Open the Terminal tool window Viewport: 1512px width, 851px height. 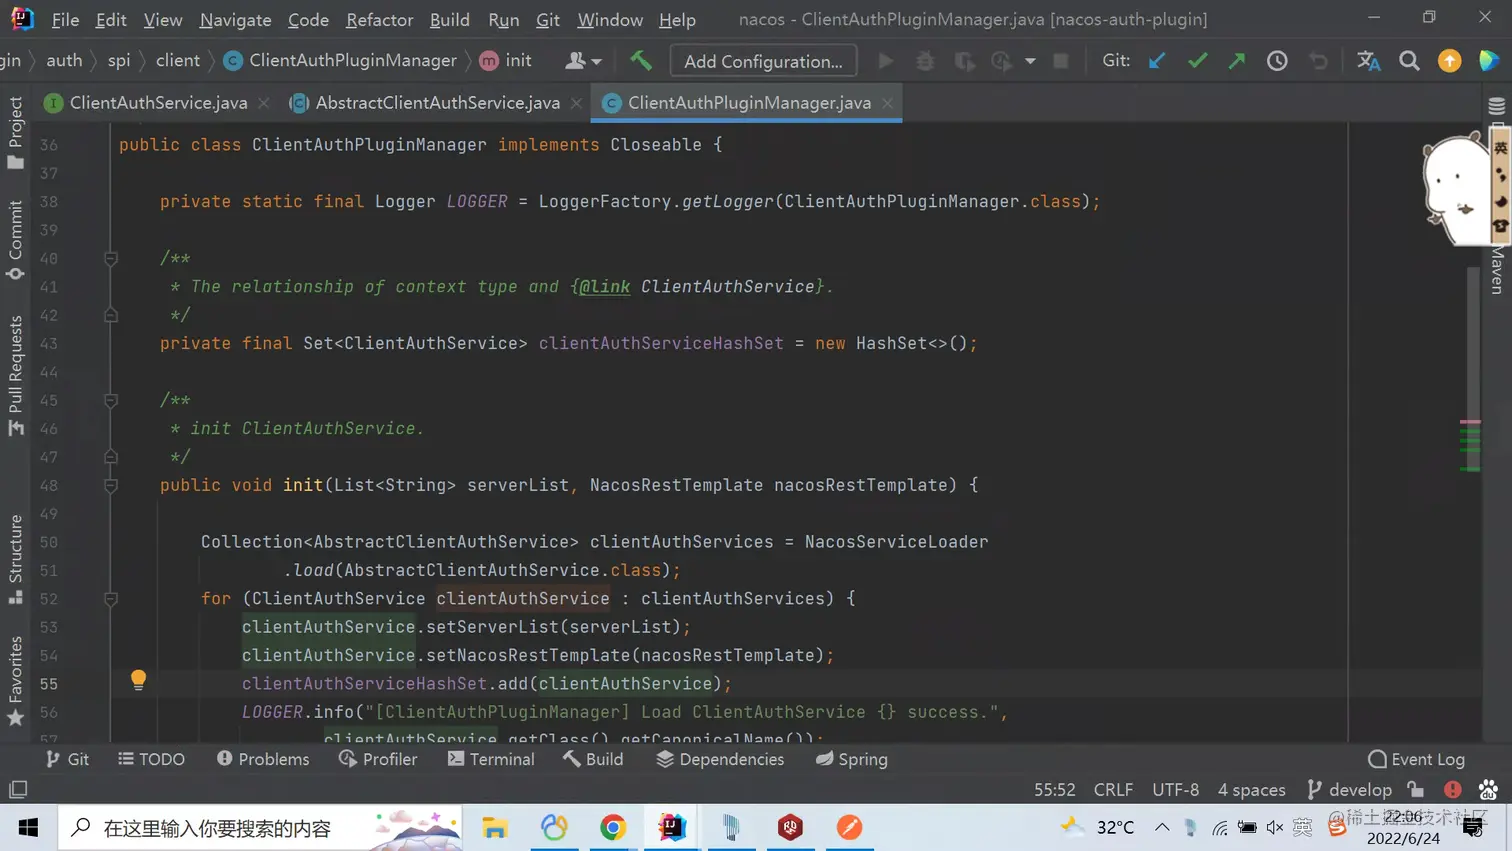pyautogui.click(x=491, y=759)
